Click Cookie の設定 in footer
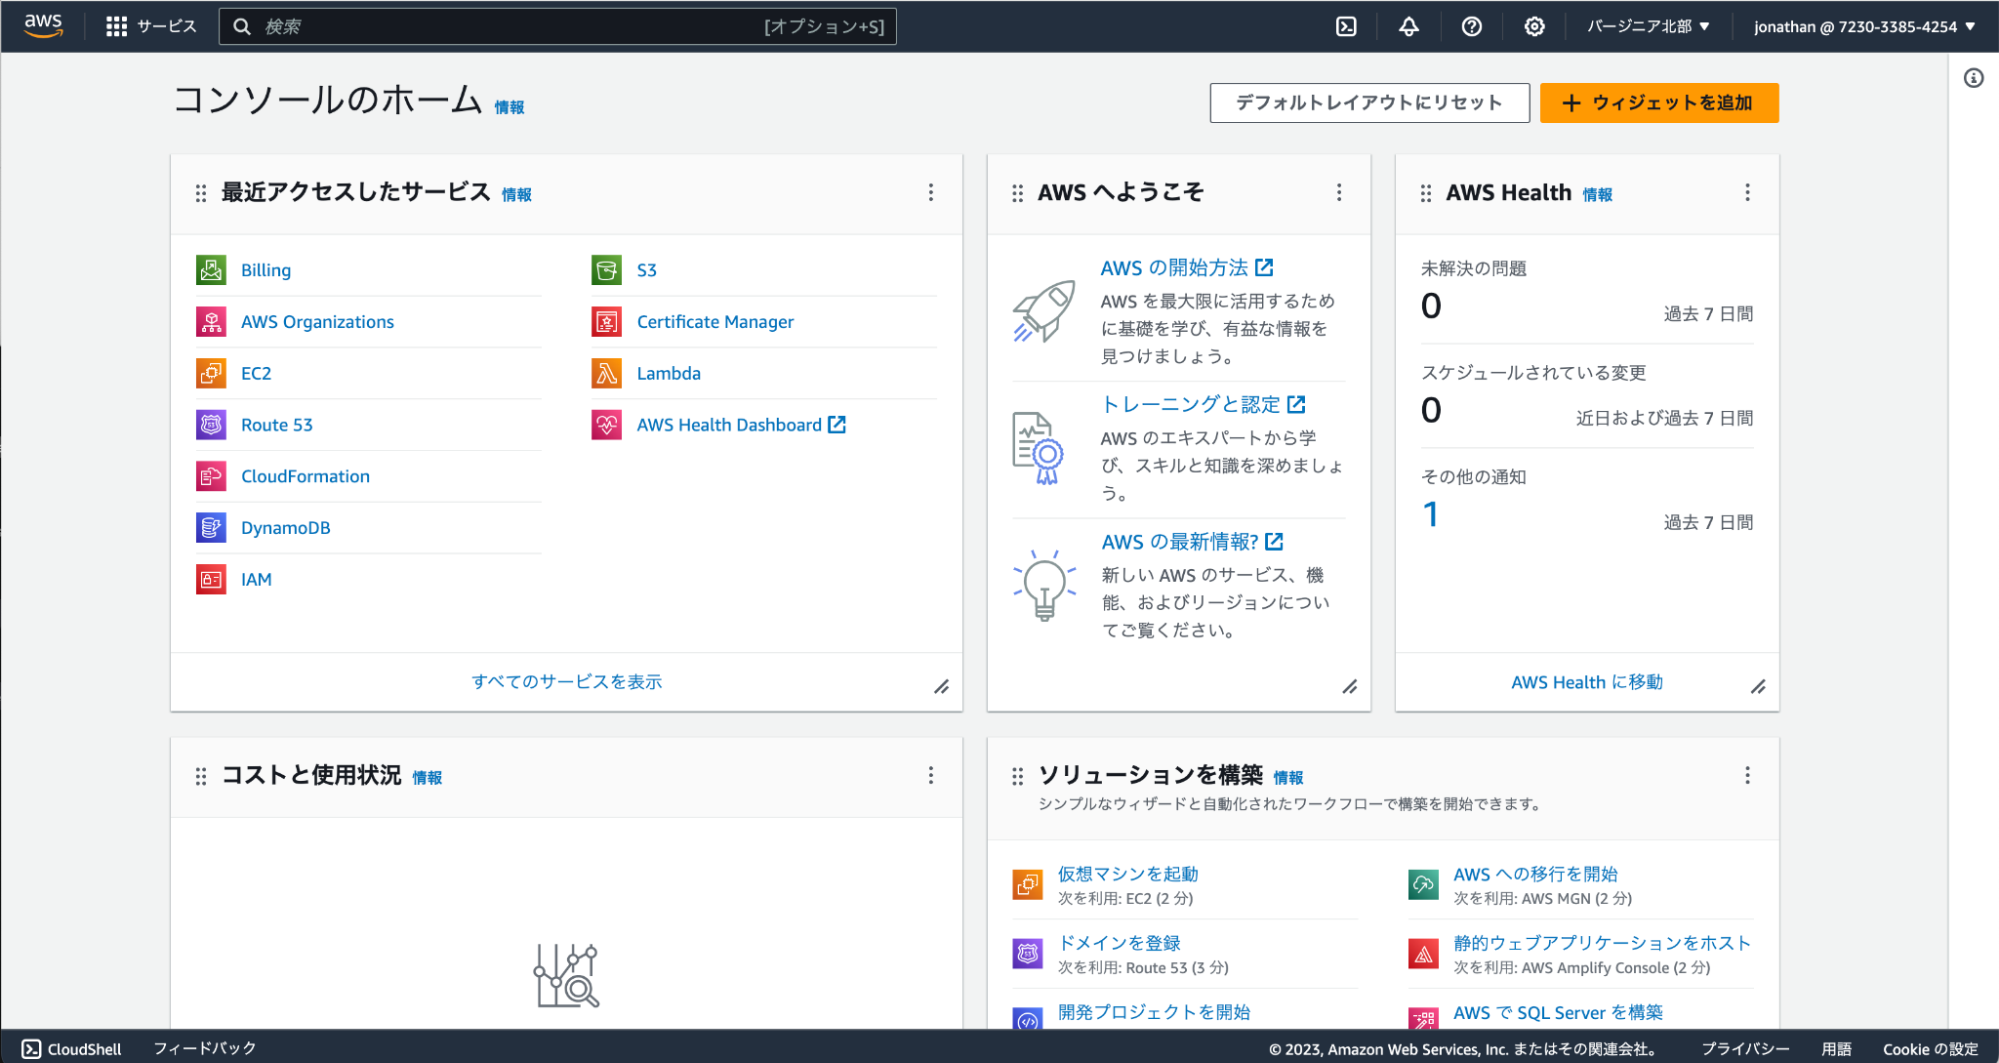1999x1063 pixels. click(1930, 1049)
